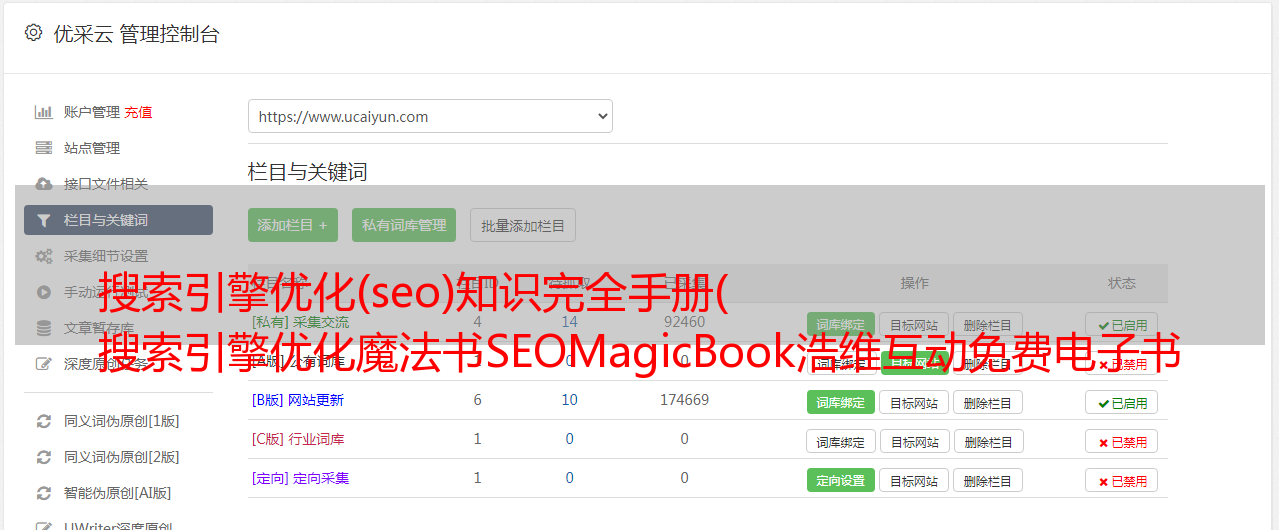Click 目标网站 in the 行业词库 row
This screenshot has height=530, width=1279.
[914, 441]
